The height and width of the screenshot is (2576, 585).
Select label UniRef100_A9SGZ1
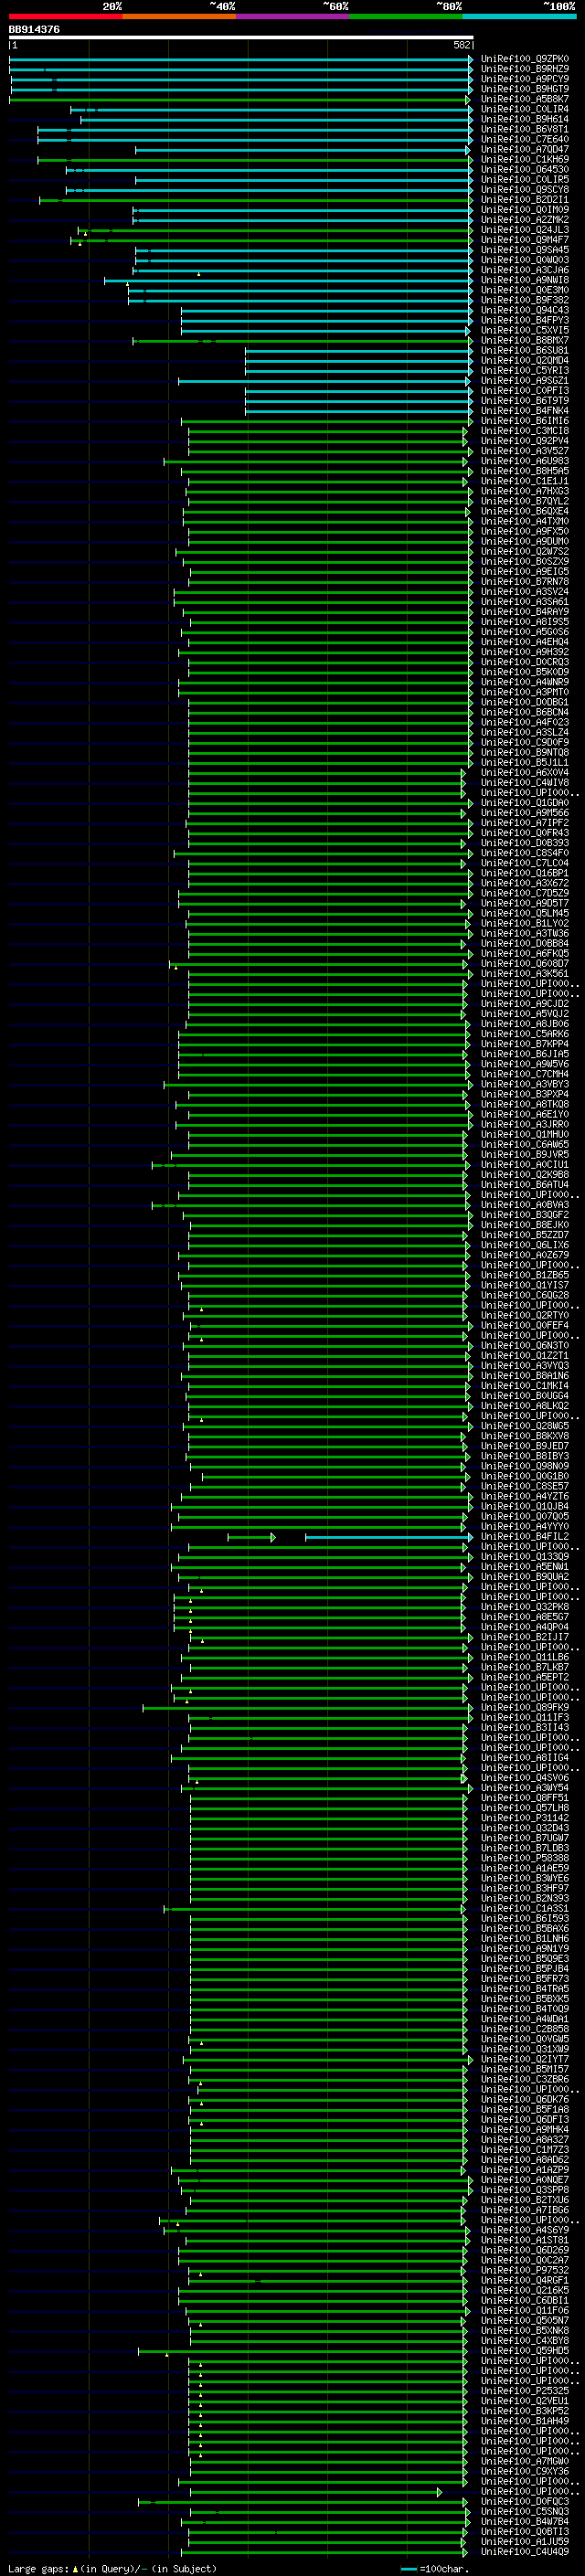point(524,380)
